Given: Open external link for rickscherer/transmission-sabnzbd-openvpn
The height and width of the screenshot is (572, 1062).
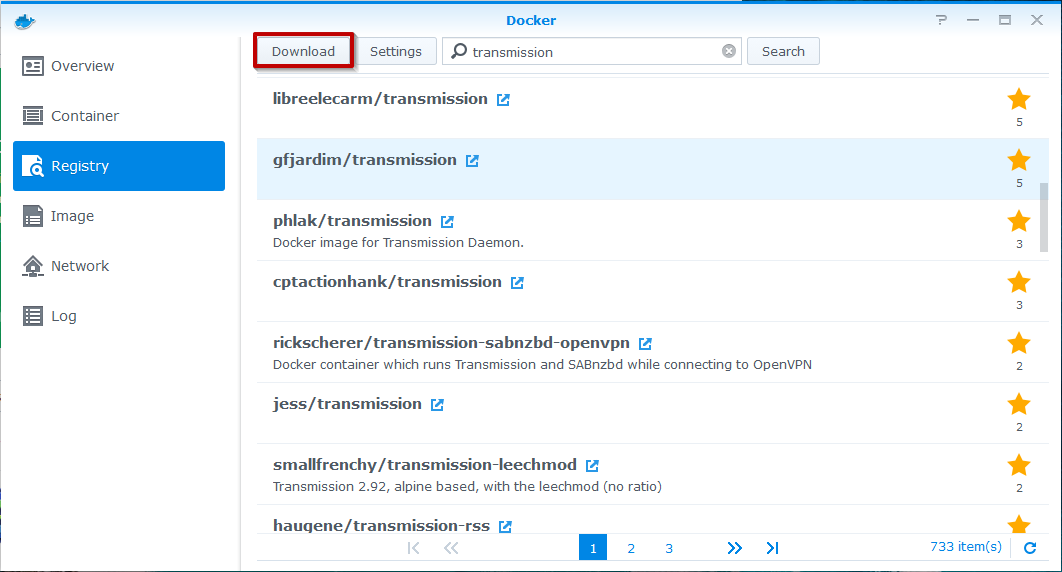Looking at the screenshot, I should click(645, 343).
